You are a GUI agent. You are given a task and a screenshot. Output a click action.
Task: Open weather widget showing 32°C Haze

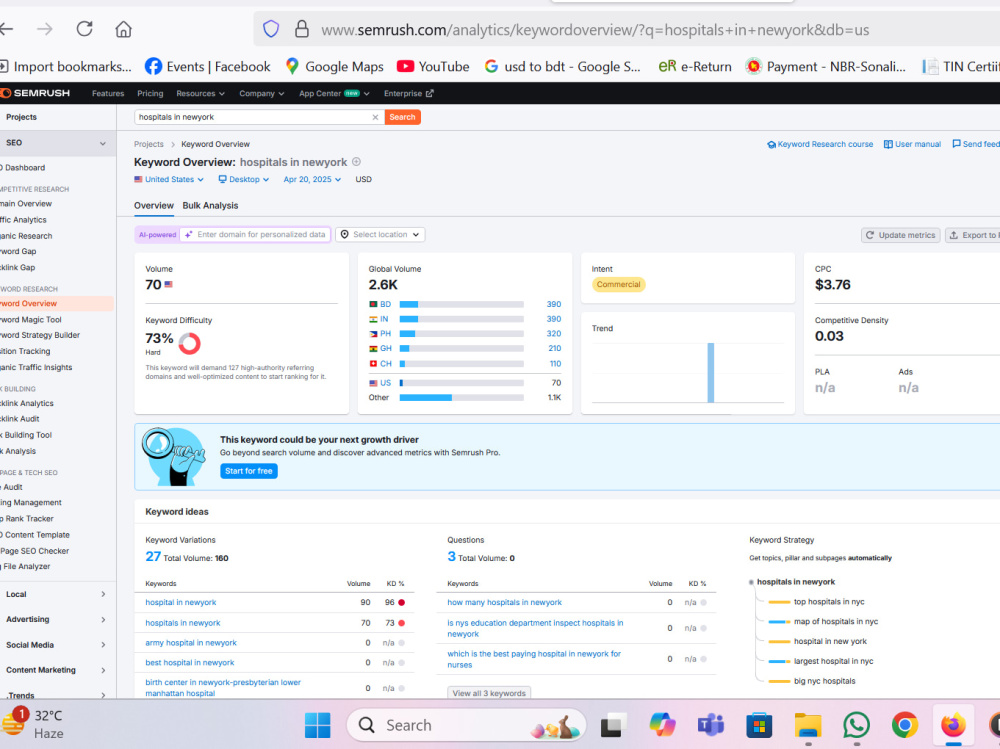(x=33, y=724)
